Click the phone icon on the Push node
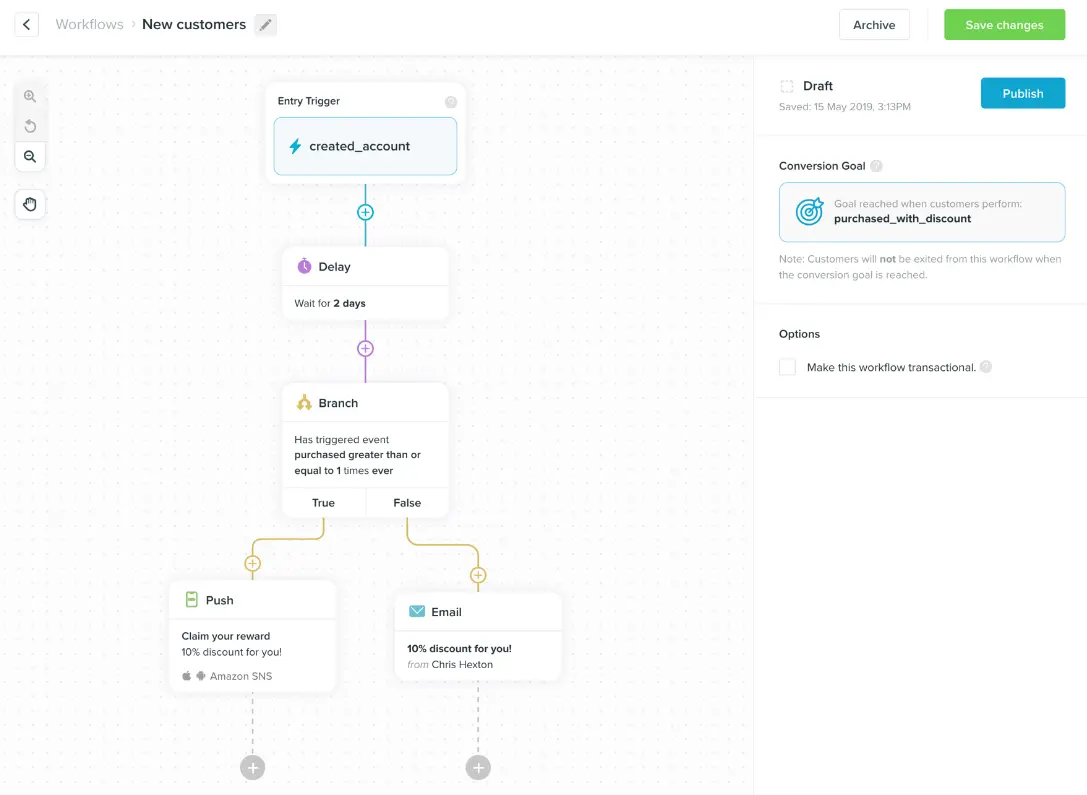Viewport: 1087px width, 795px height. (191, 600)
